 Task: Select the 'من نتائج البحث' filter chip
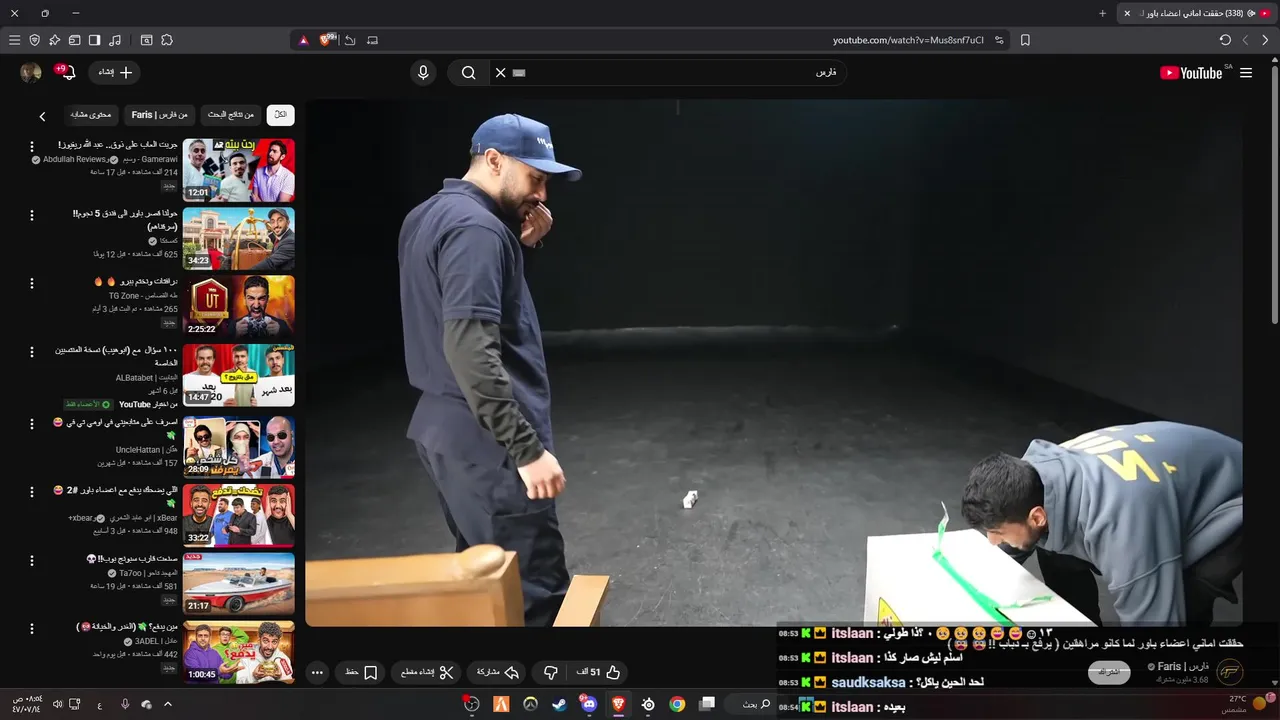click(x=231, y=115)
